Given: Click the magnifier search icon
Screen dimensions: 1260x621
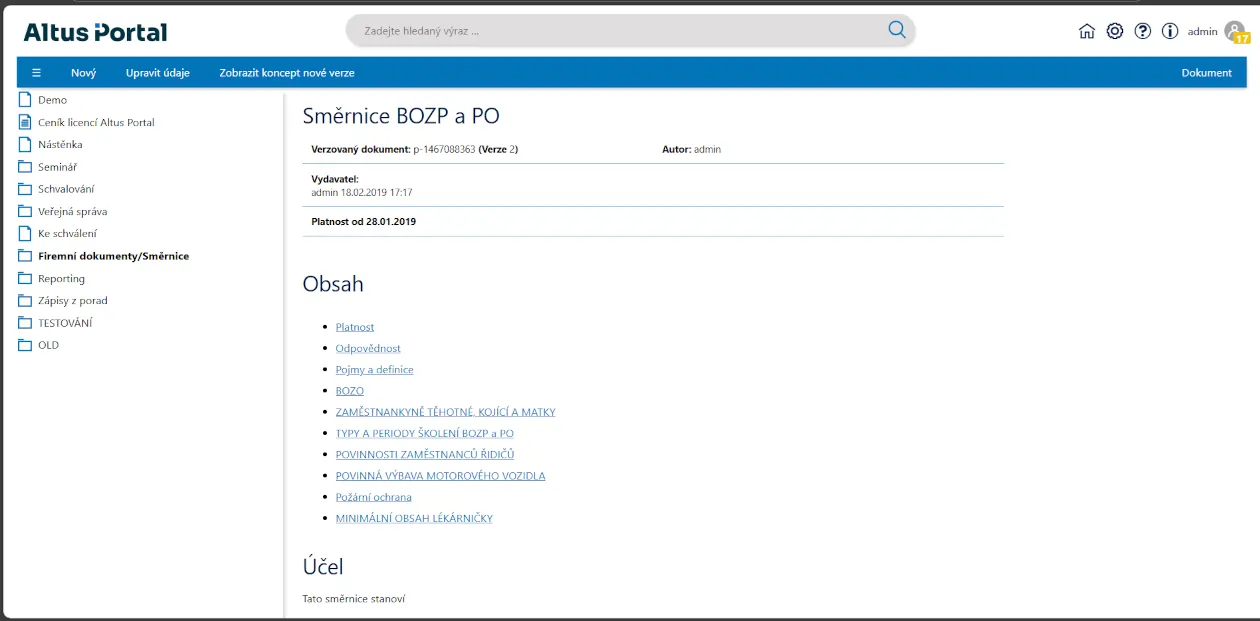Looking at the screenshot, I should tap(896, 30).
